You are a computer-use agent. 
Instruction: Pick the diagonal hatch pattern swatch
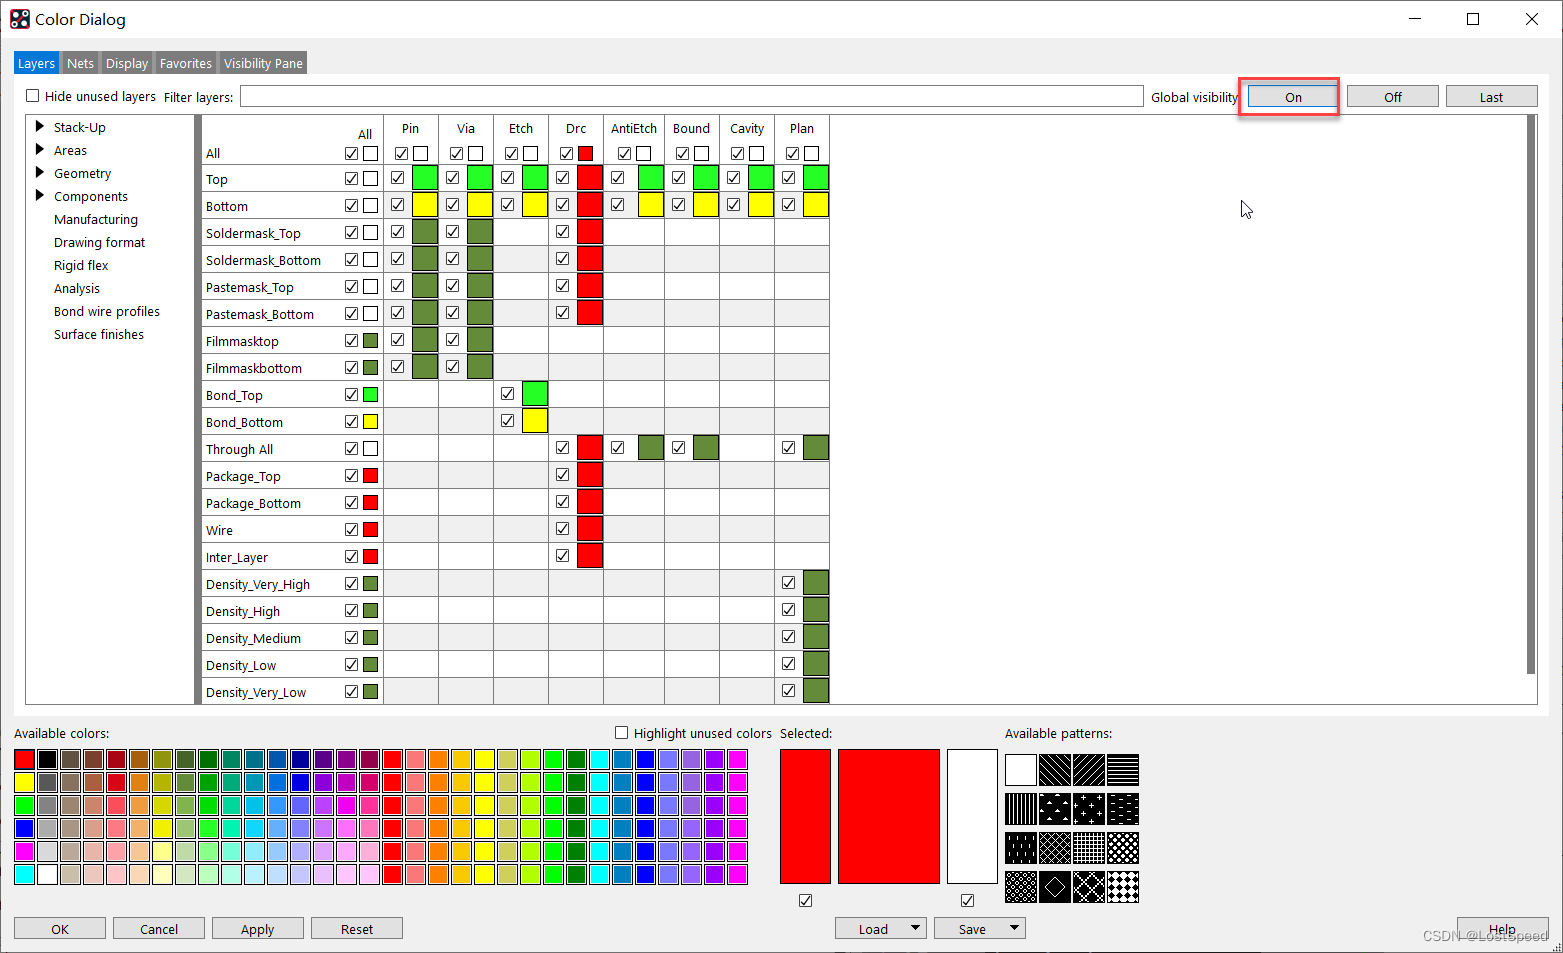[x=1055, y=770]
